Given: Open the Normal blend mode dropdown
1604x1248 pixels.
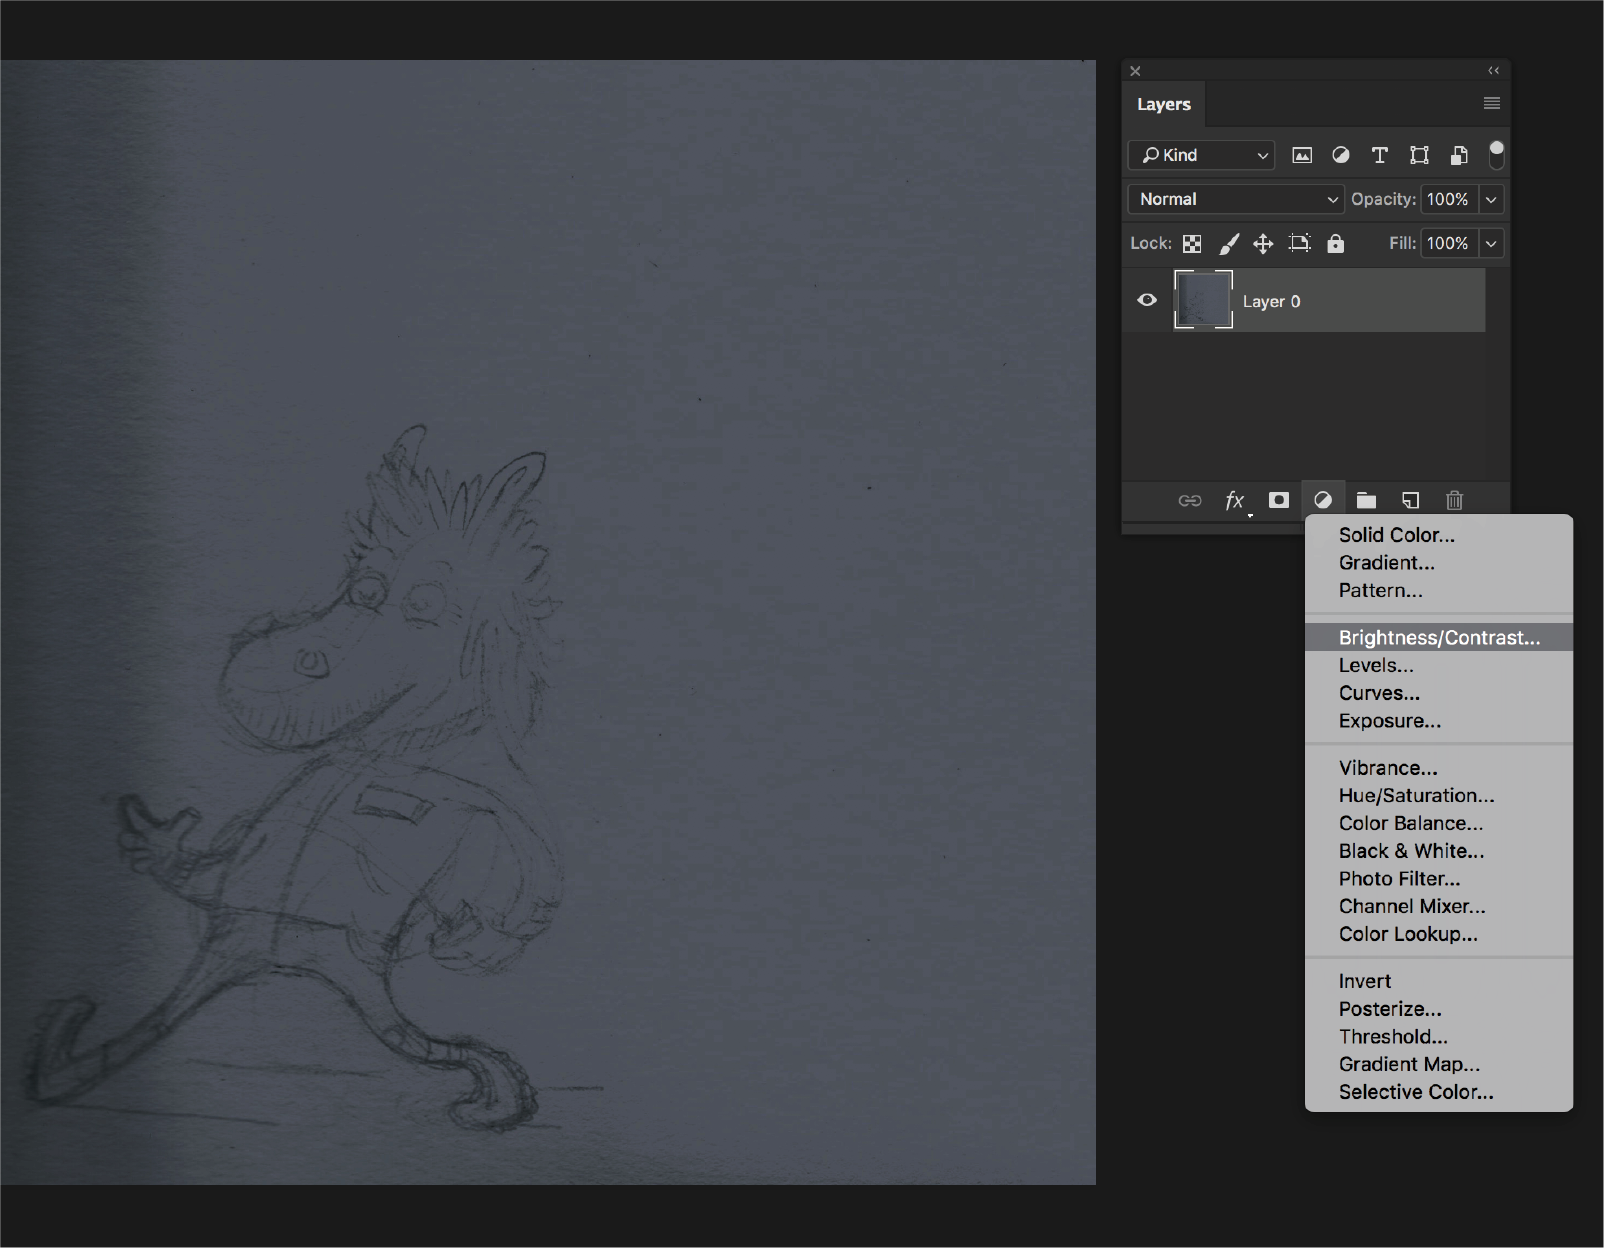Looking at the screenshot, I should tap(1235, 199).
